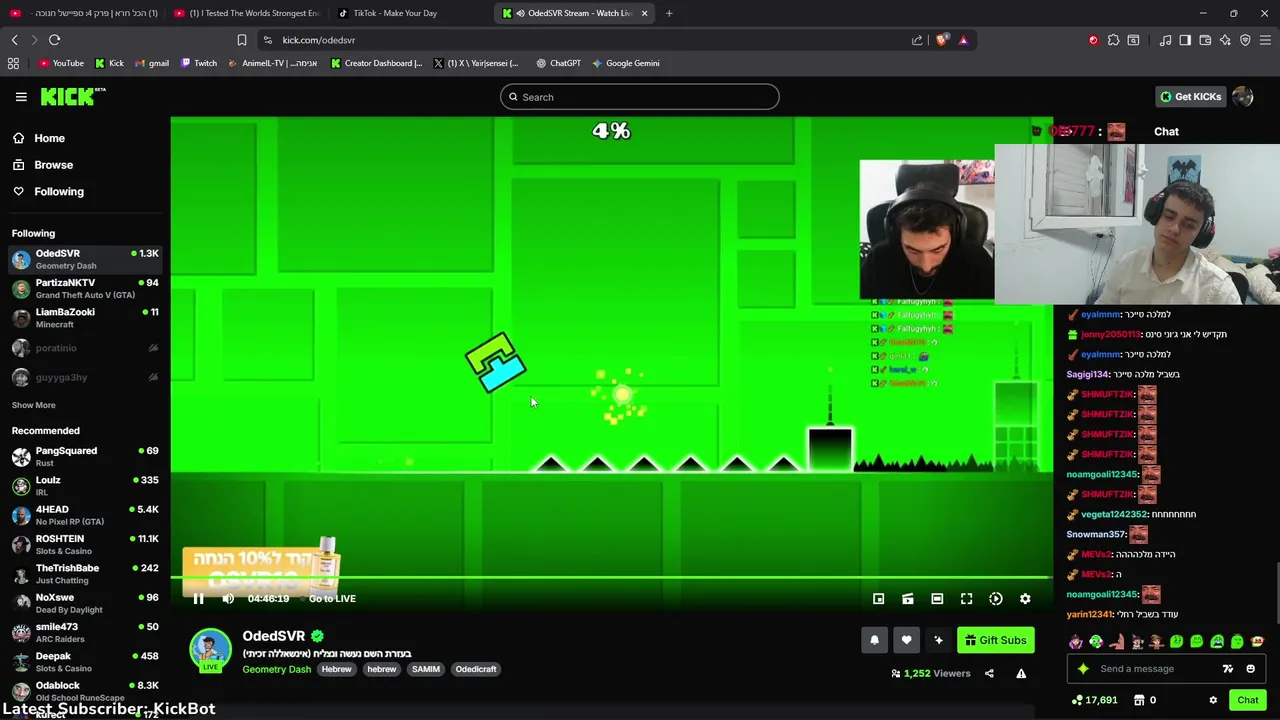
Task: Open PartizaNKTV channel
Action: [85, 289]
